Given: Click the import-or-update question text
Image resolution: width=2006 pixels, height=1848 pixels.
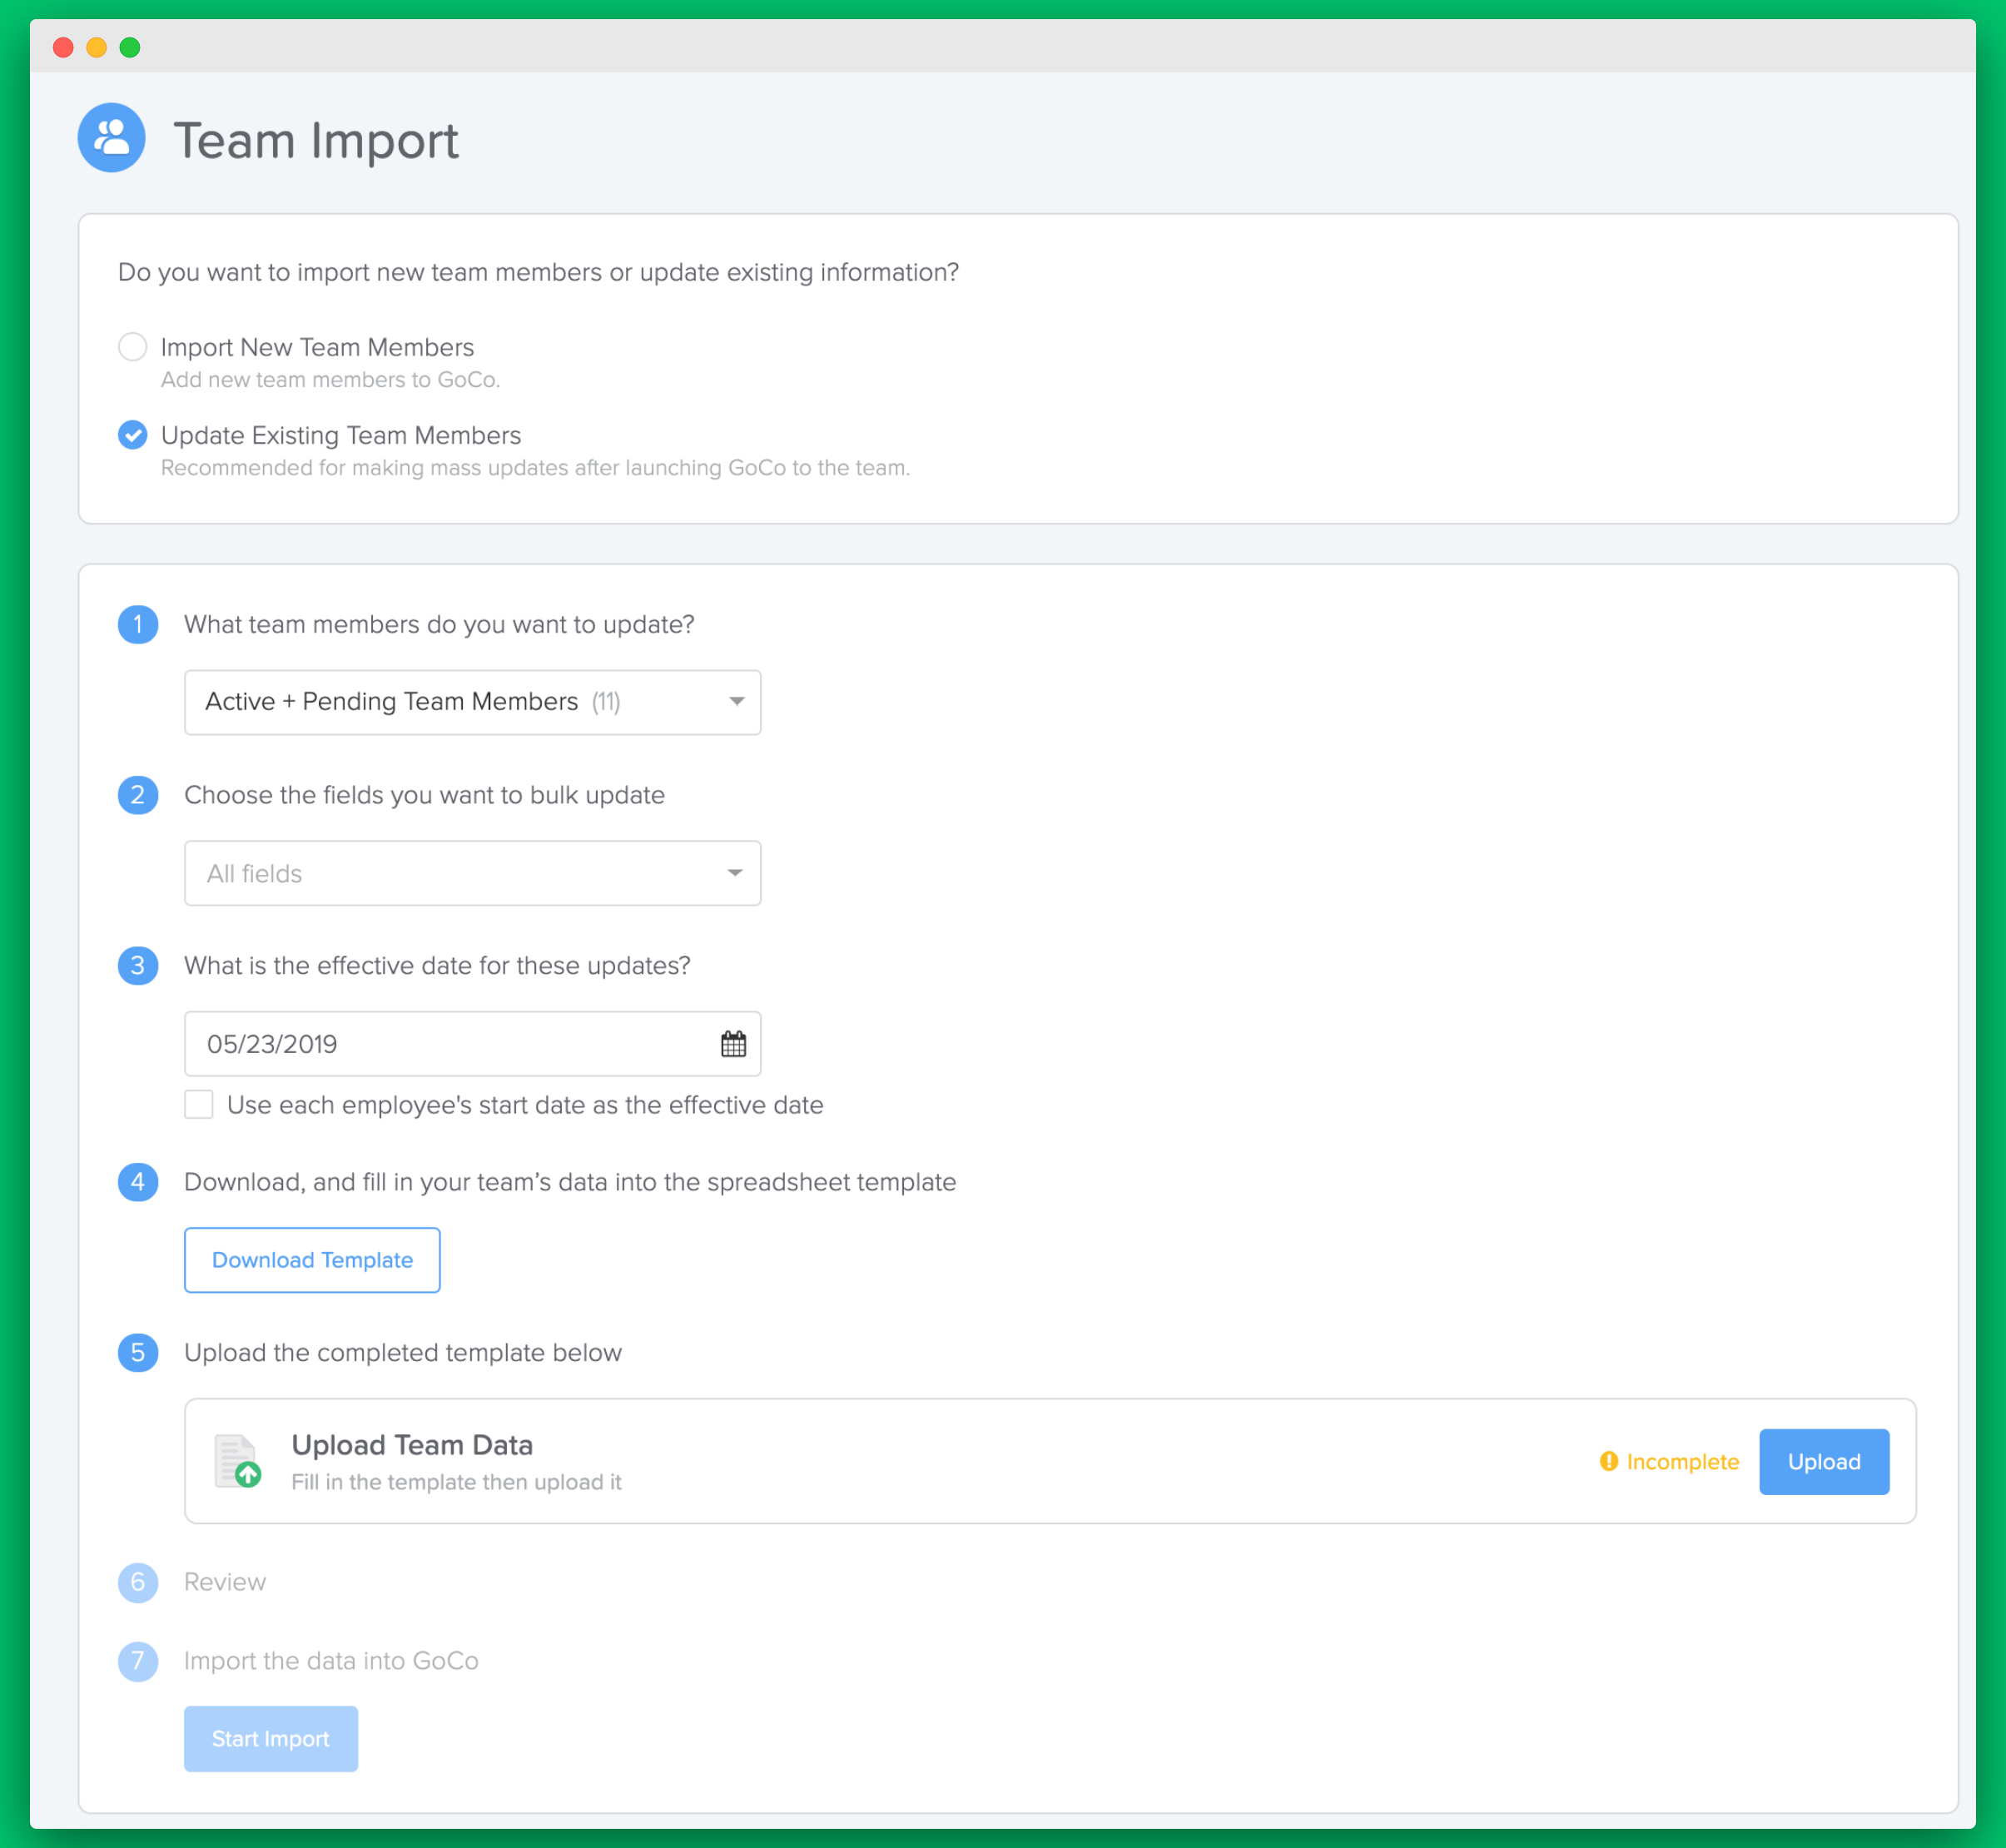Looking at the screenshot, I should (x=538, y=273).
